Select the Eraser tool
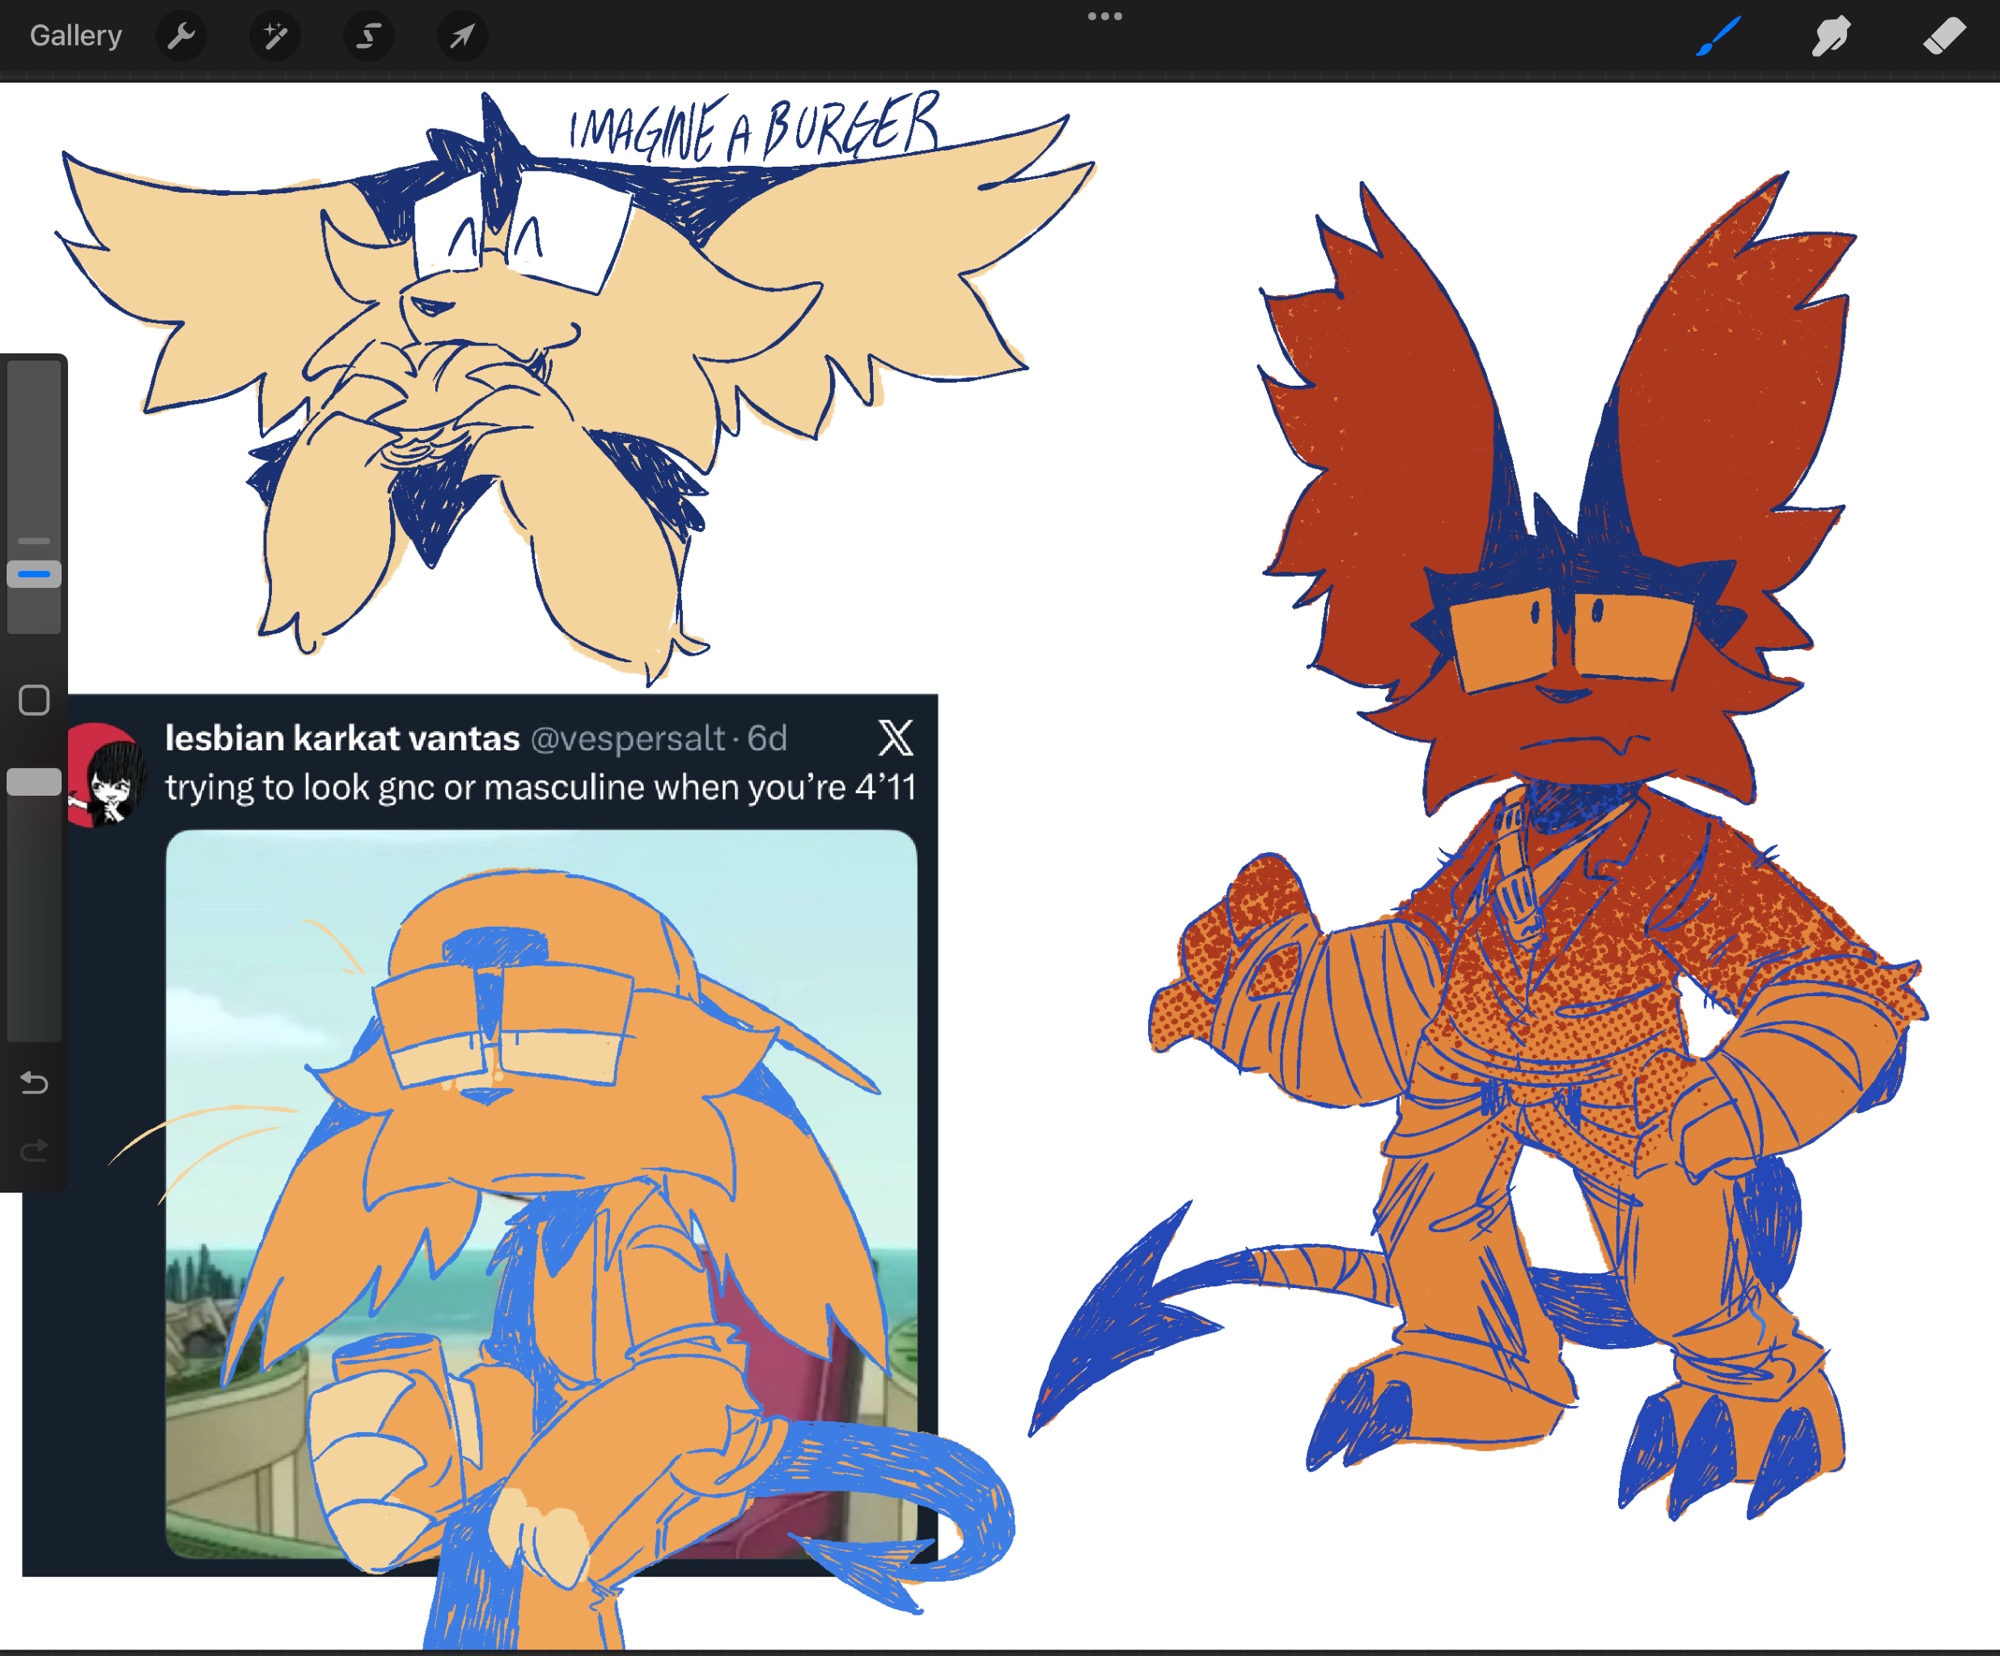This screenshot has width=2000, height=1656. pyautogui.click(x=1943, y=37)
